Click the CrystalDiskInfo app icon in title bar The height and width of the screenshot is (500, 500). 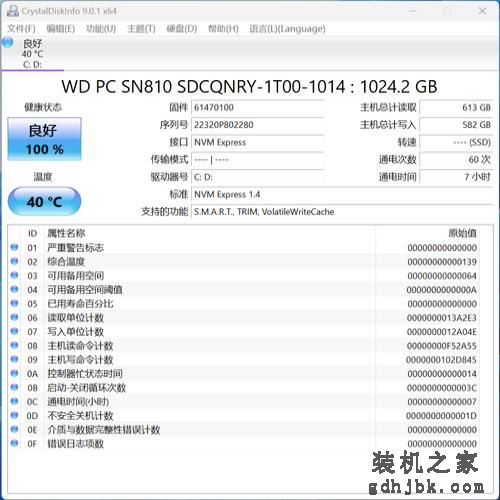pos(13,11)
